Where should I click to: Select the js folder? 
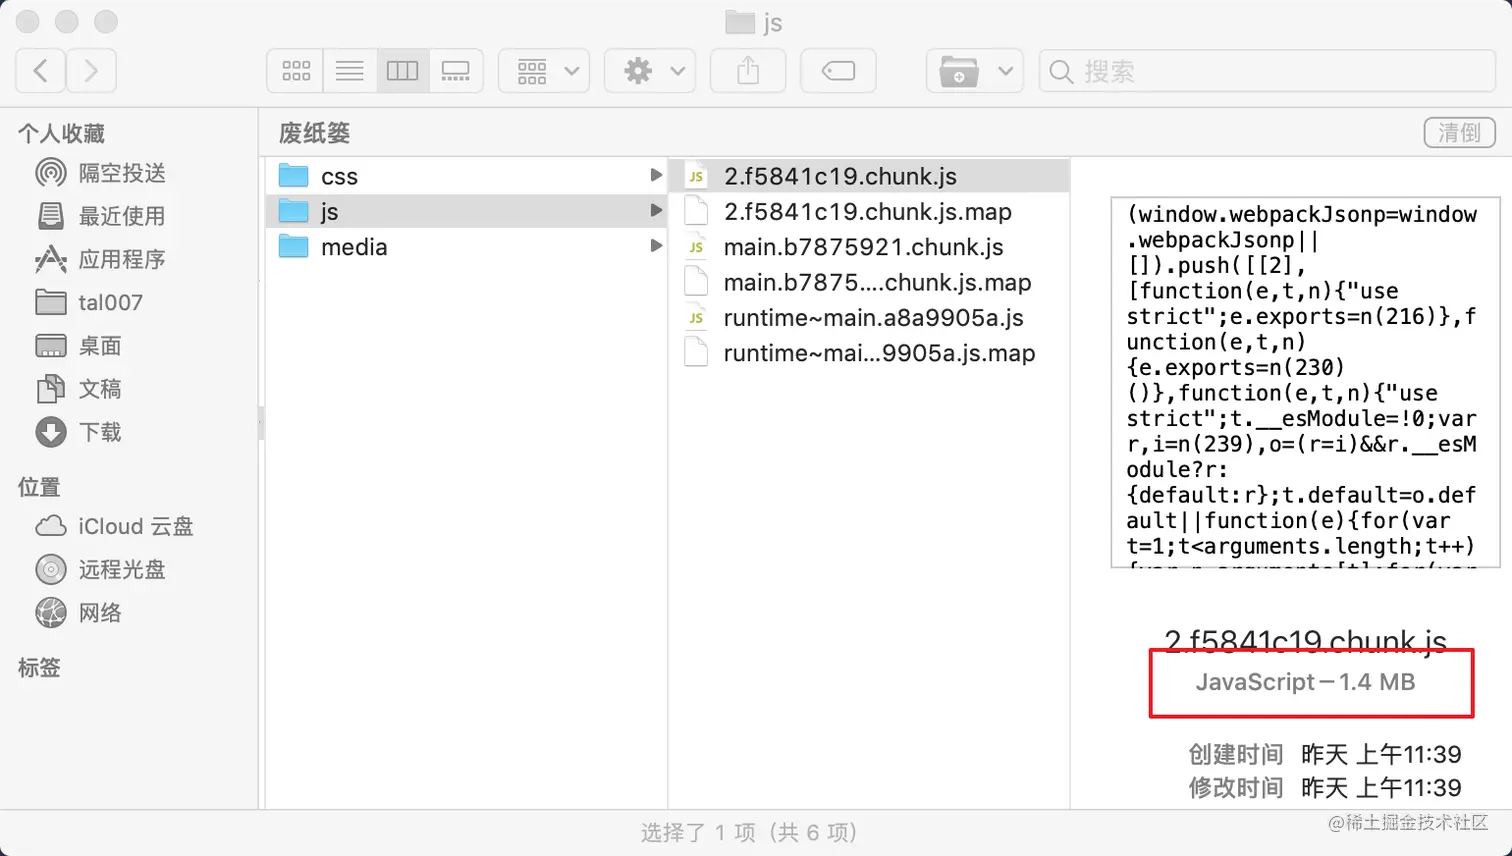click(466, 211)
